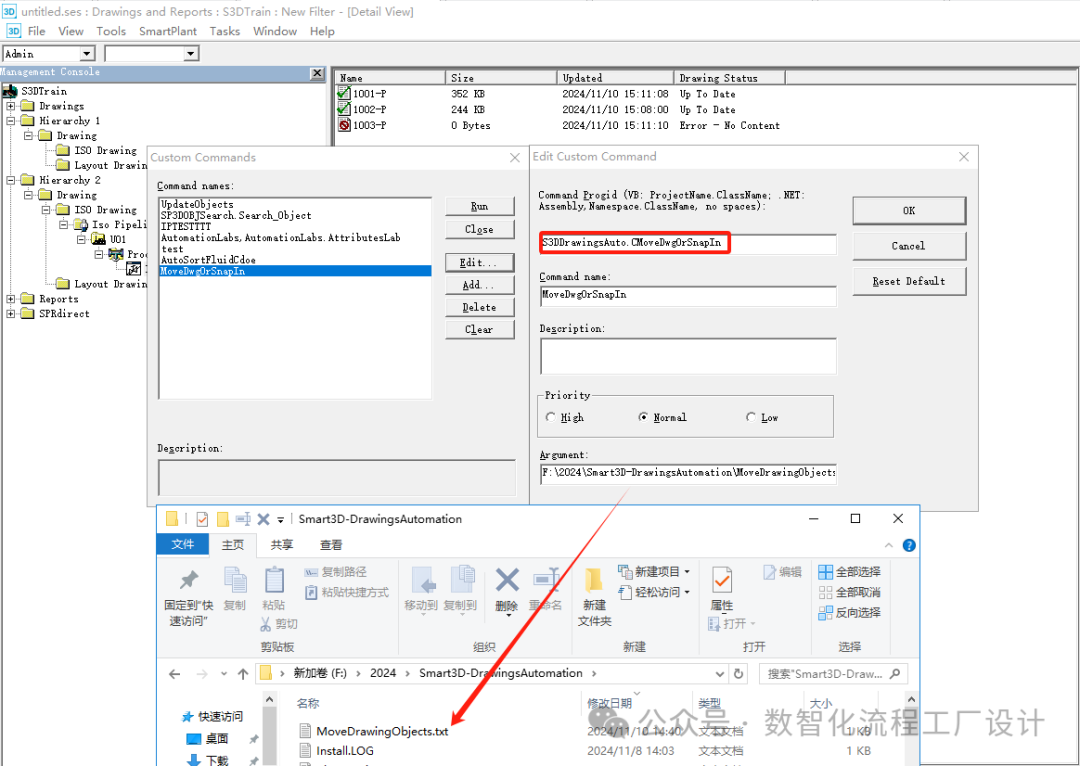The image size is (1080, 766).
Task: Click Paste shortcut (粘贴快捷方式) in ribbon
Action: (x=346, y=592)
